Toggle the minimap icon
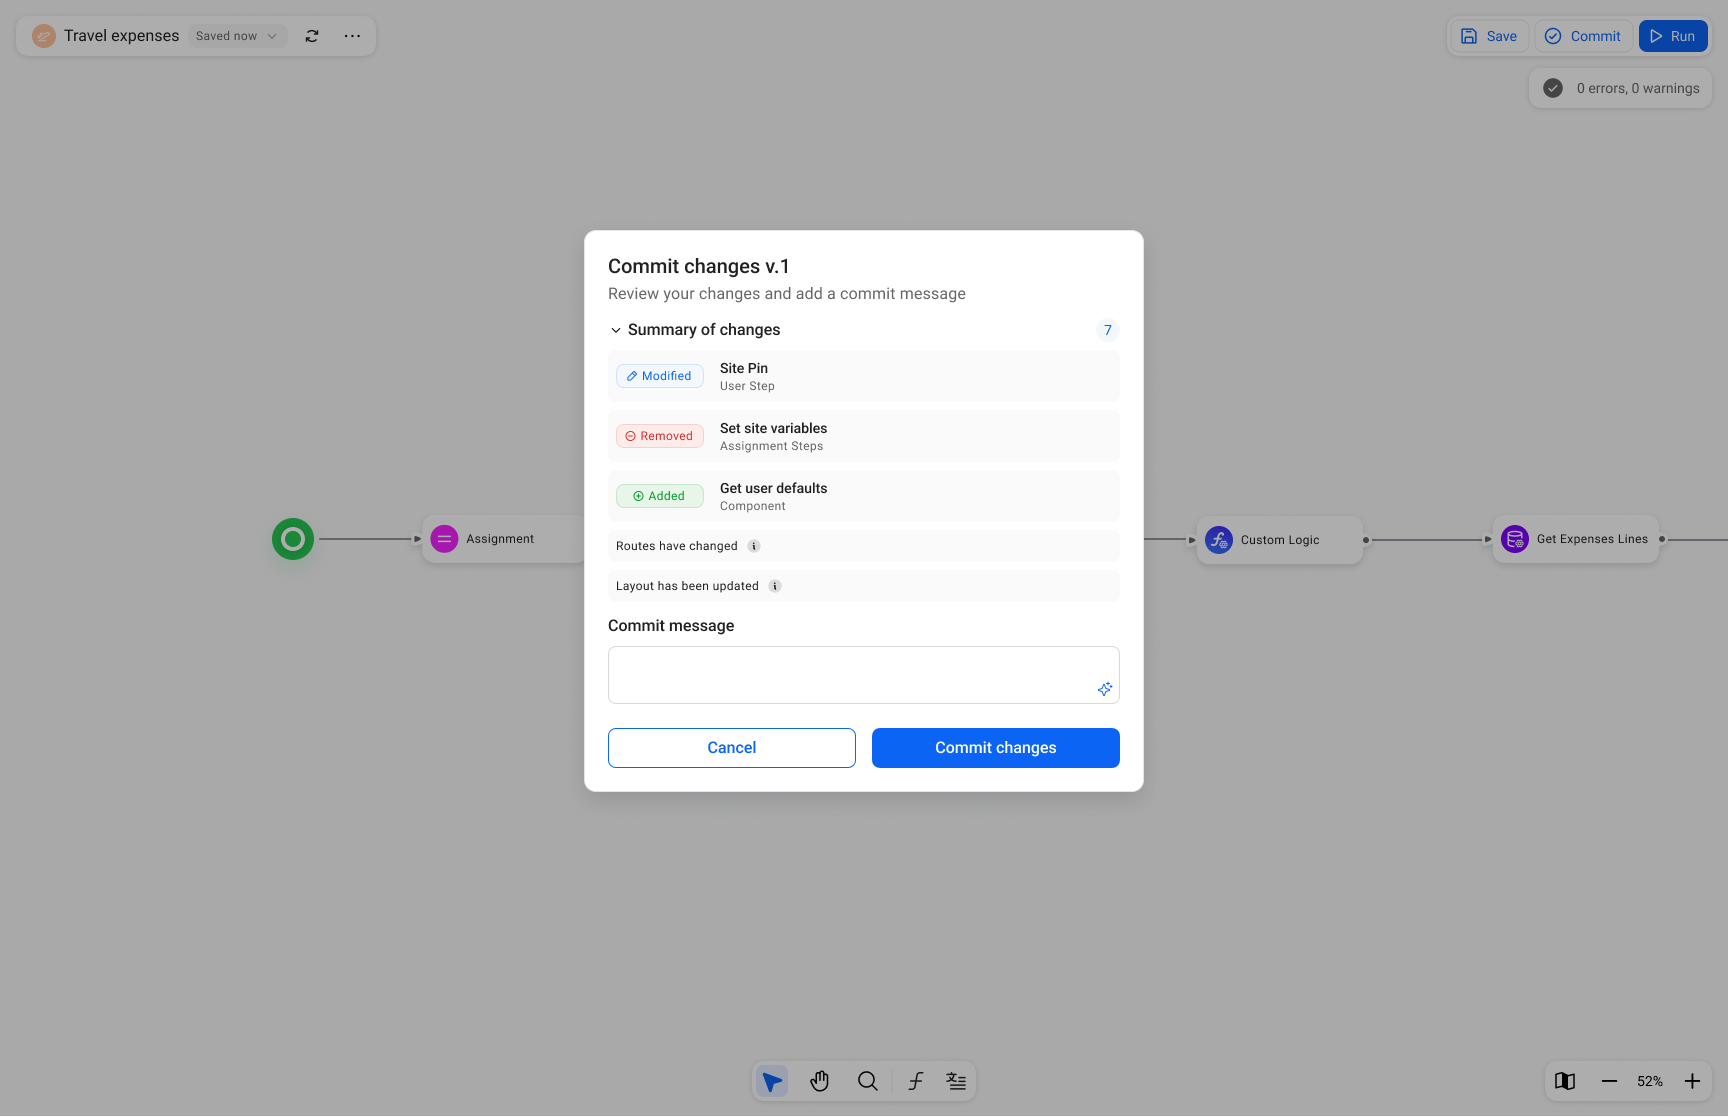Screen dimensions: 1728x1117 [x=1565, y=1081]
